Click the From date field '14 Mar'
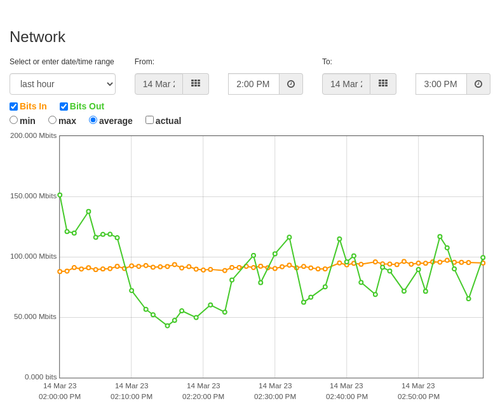This screenshot has height=403, width=500. pyautogui.click(x=159, y=84)
